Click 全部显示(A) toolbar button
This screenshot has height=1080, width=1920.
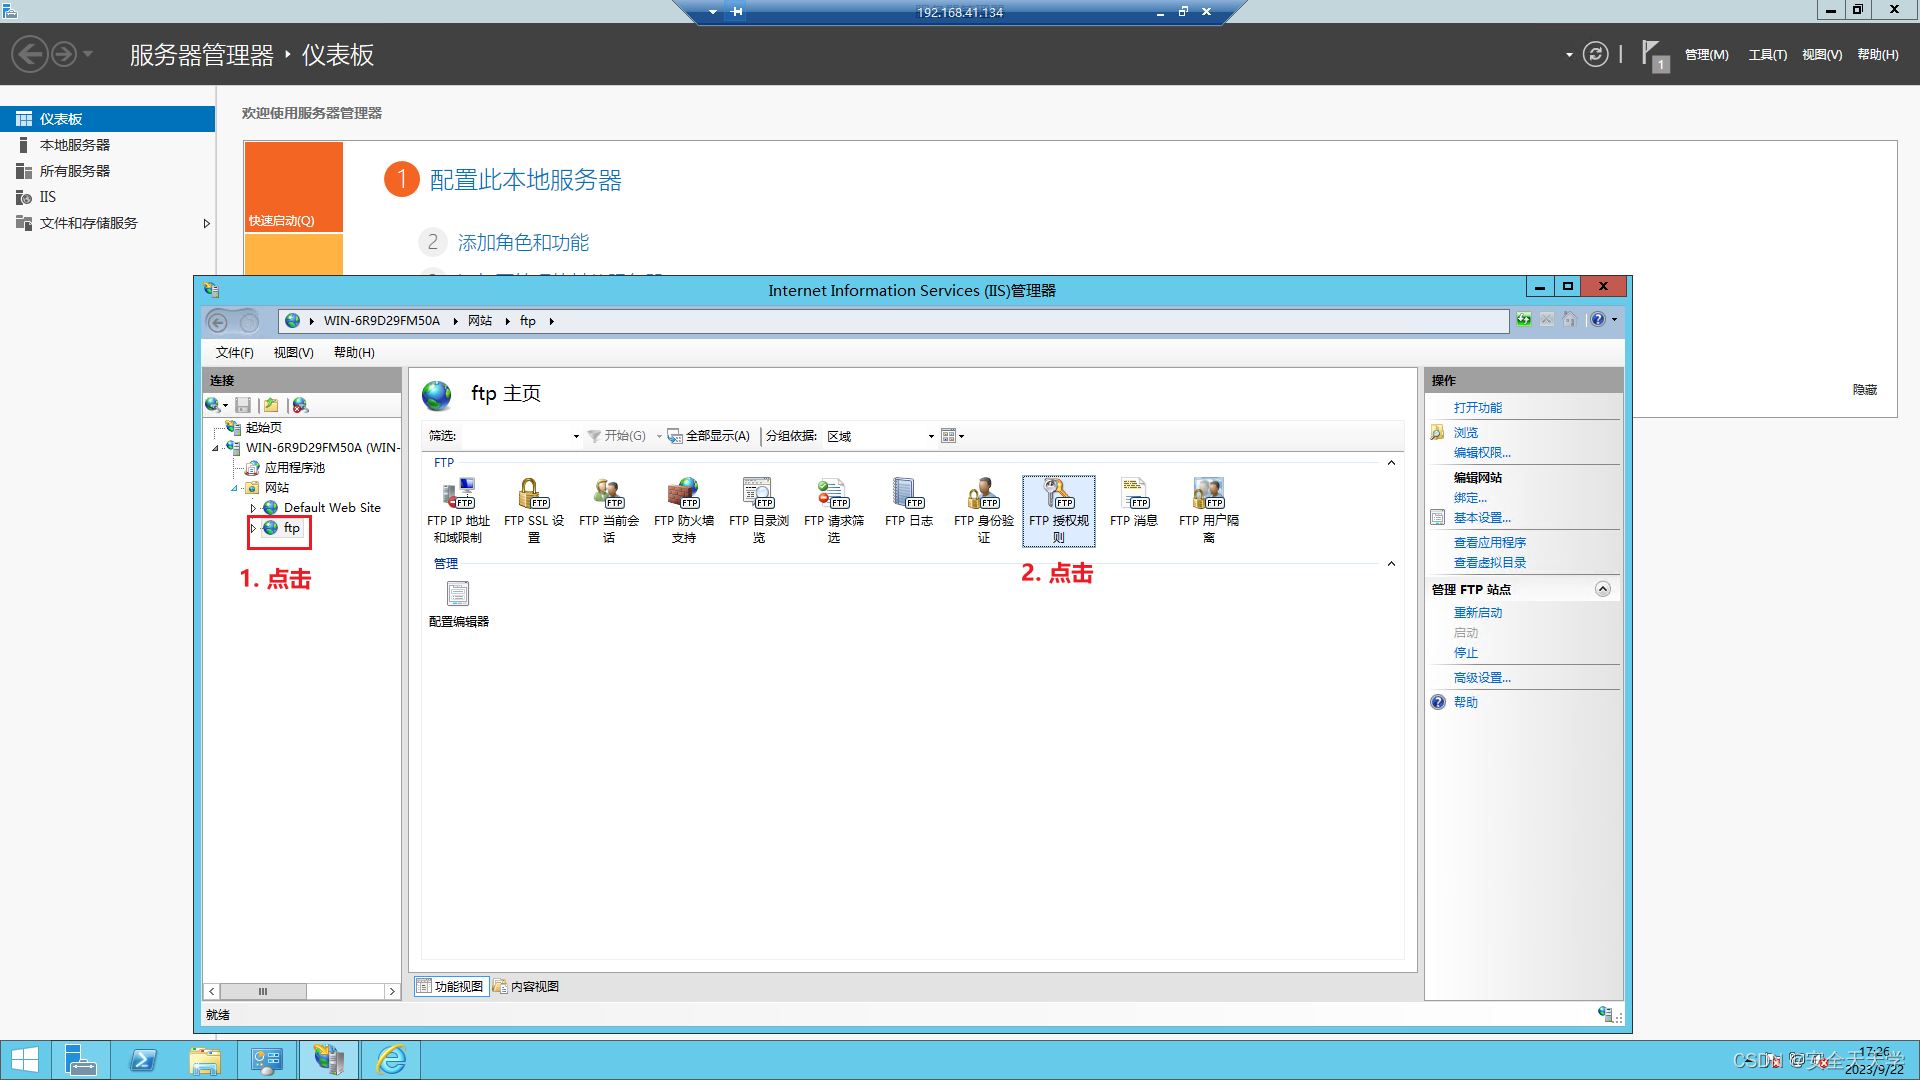pyautogui.click(x=709, y=436)
